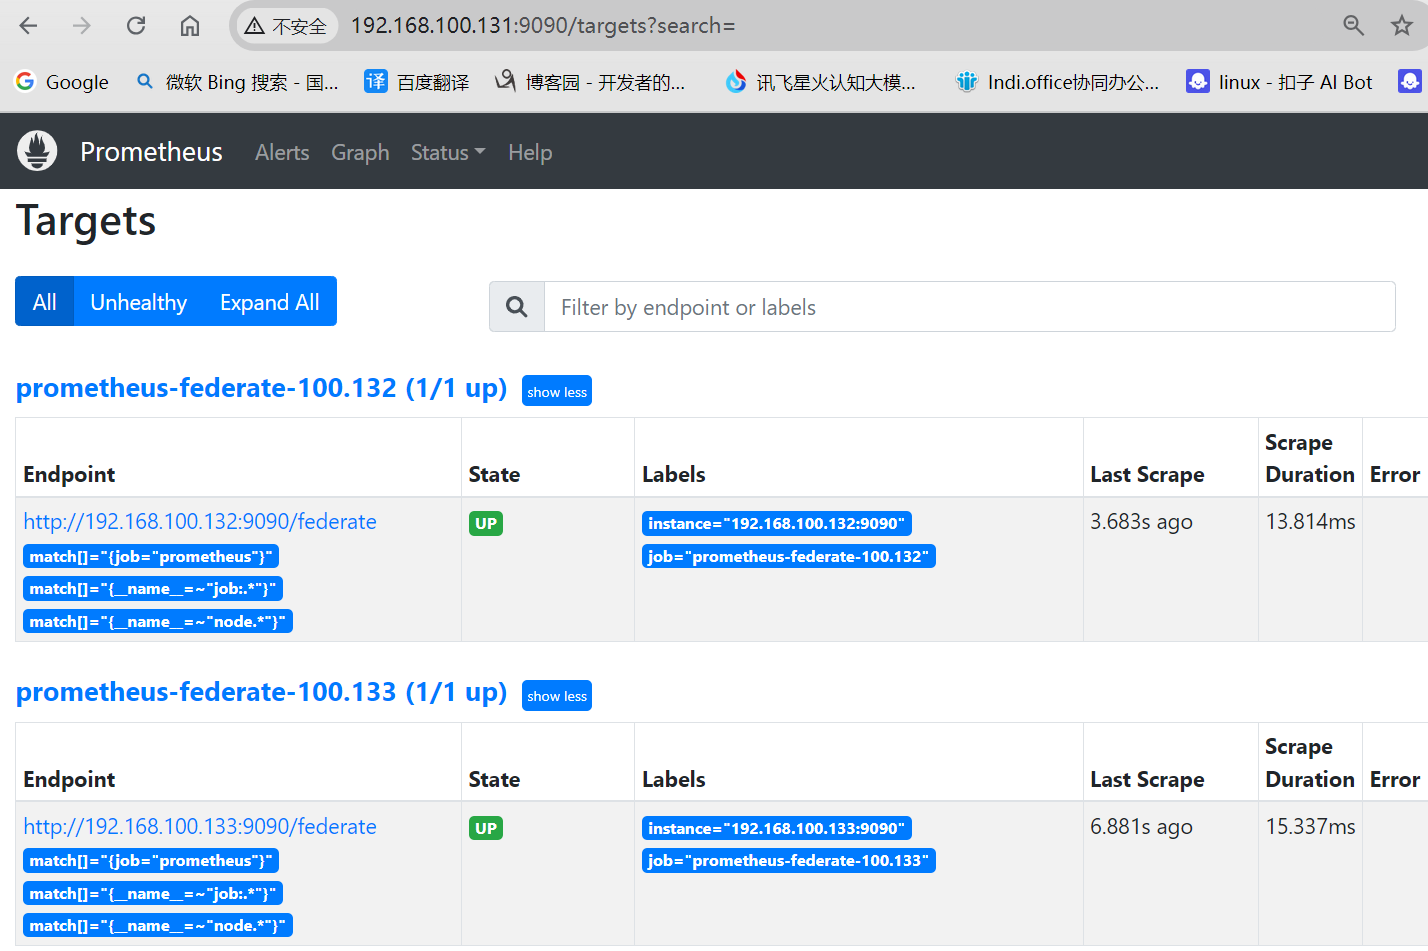Open the last partially visible purple bookmark icon

1410,82
